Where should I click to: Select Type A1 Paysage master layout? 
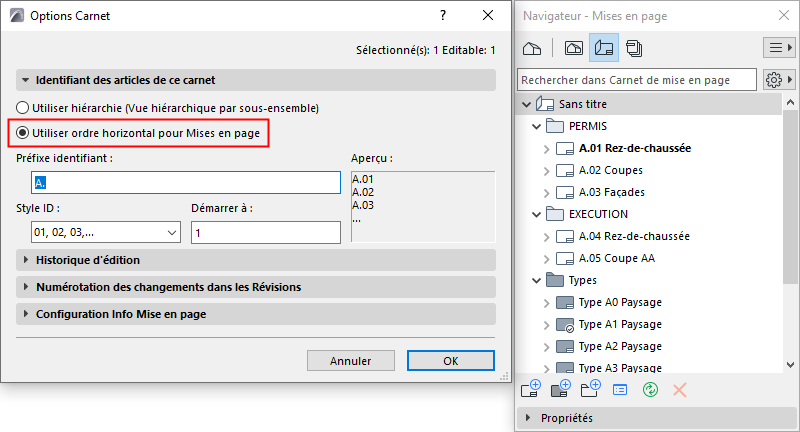(x=620, y=324)
